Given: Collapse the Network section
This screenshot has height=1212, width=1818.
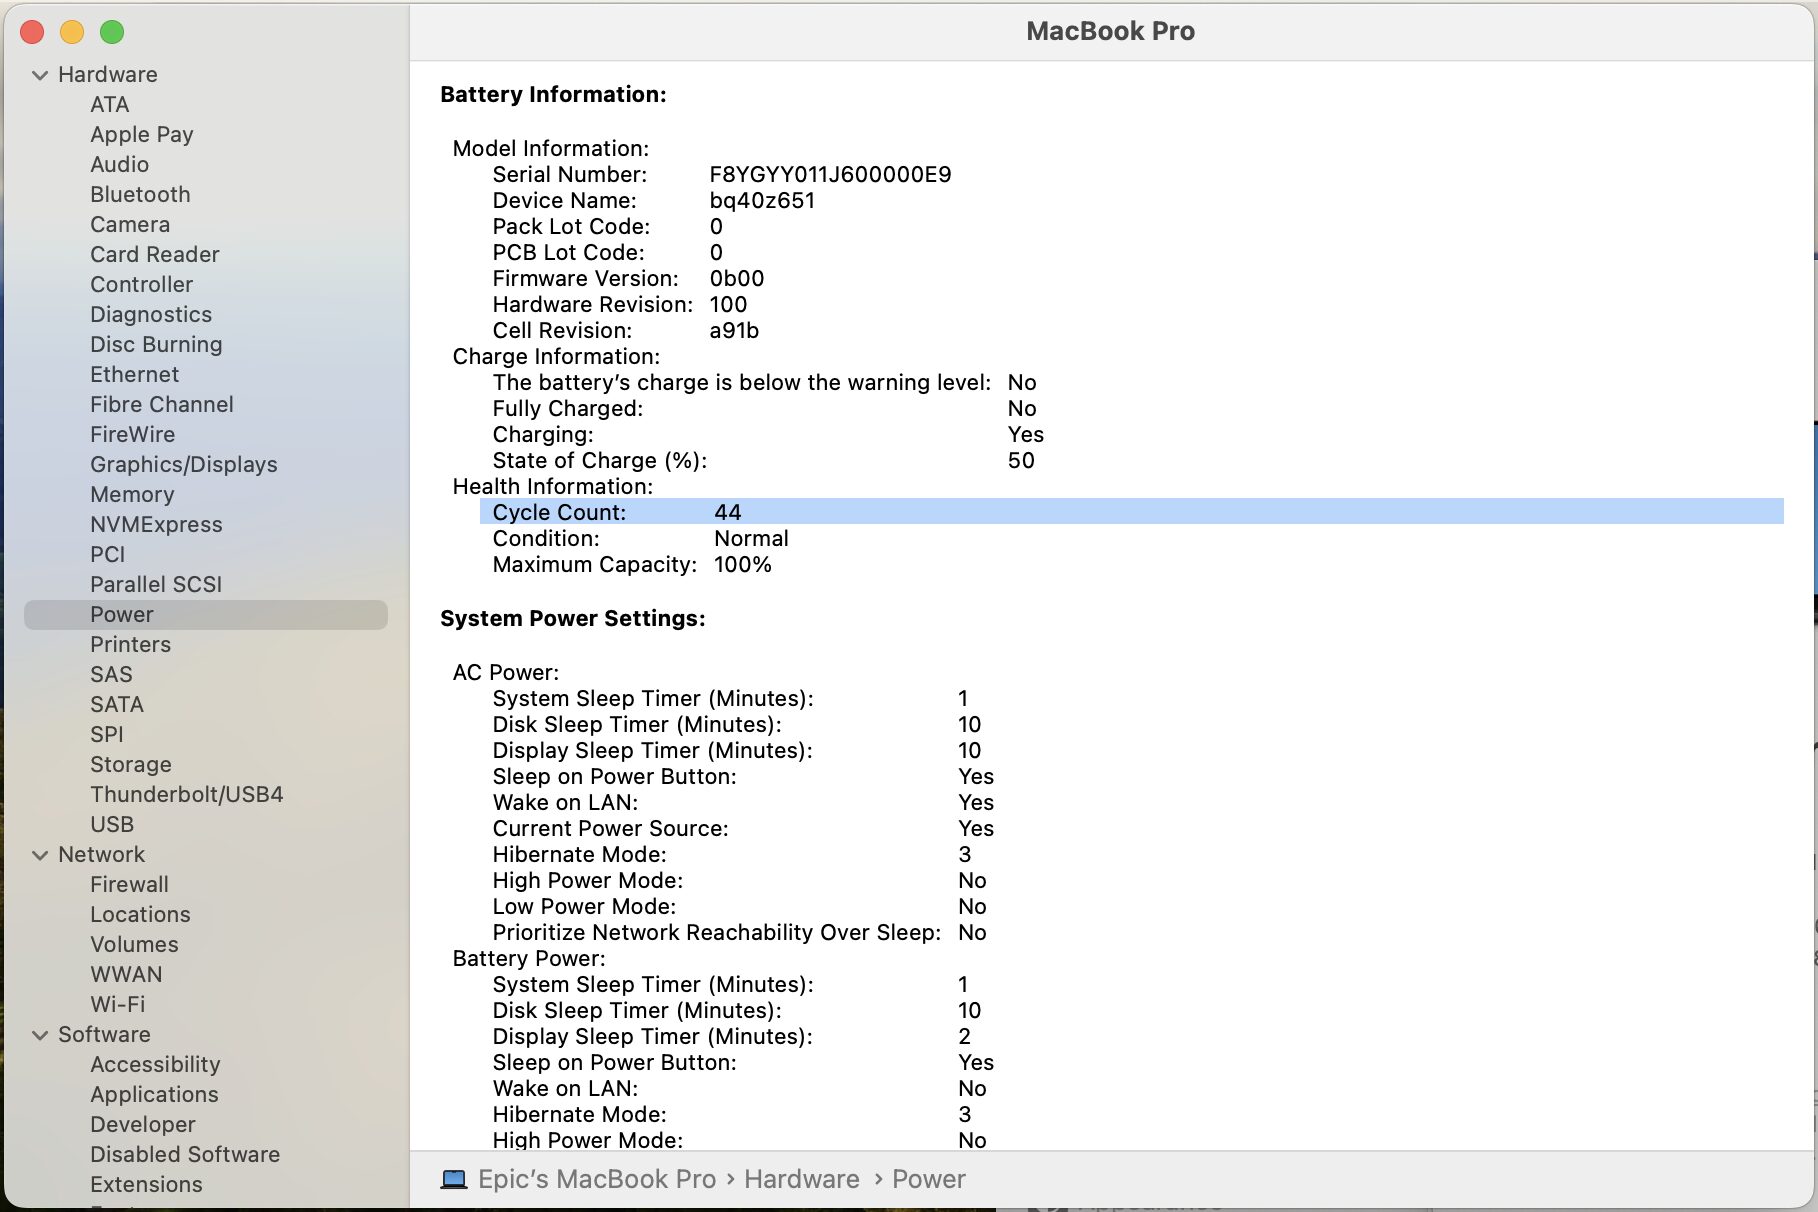Looking at the screenshot, I should (x=40, y=854).
